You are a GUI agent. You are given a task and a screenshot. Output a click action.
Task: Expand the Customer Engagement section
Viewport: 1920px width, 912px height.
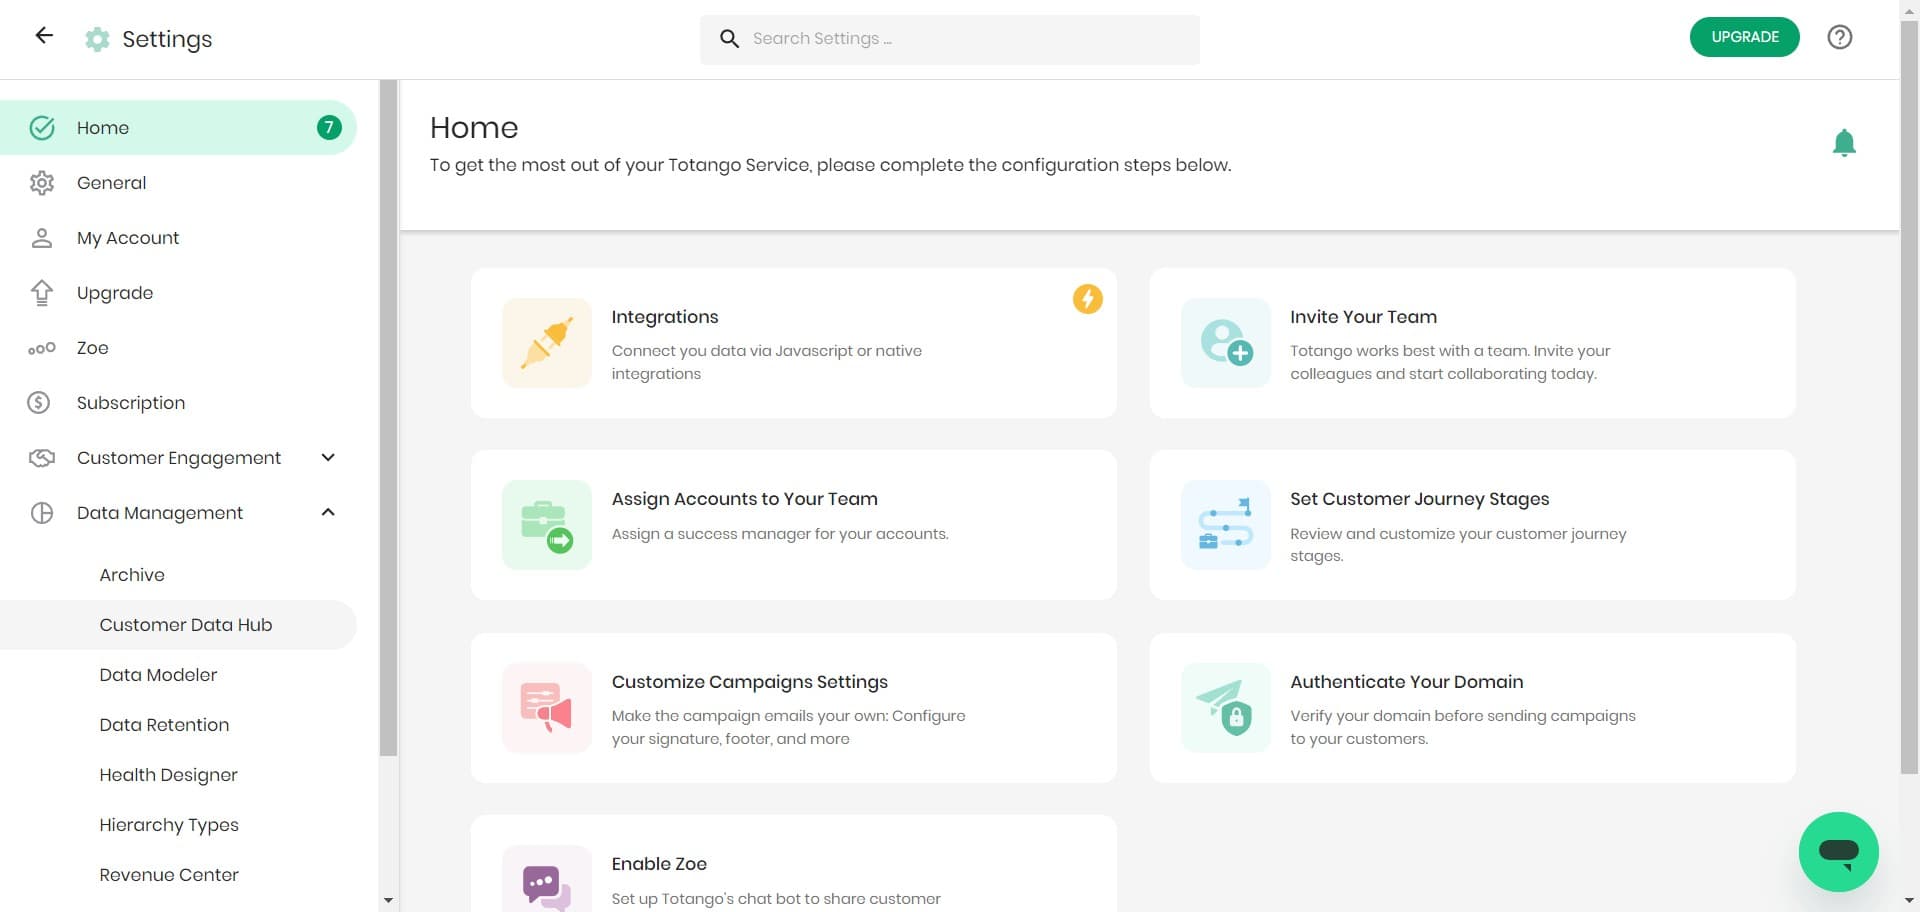pos(327,457)
